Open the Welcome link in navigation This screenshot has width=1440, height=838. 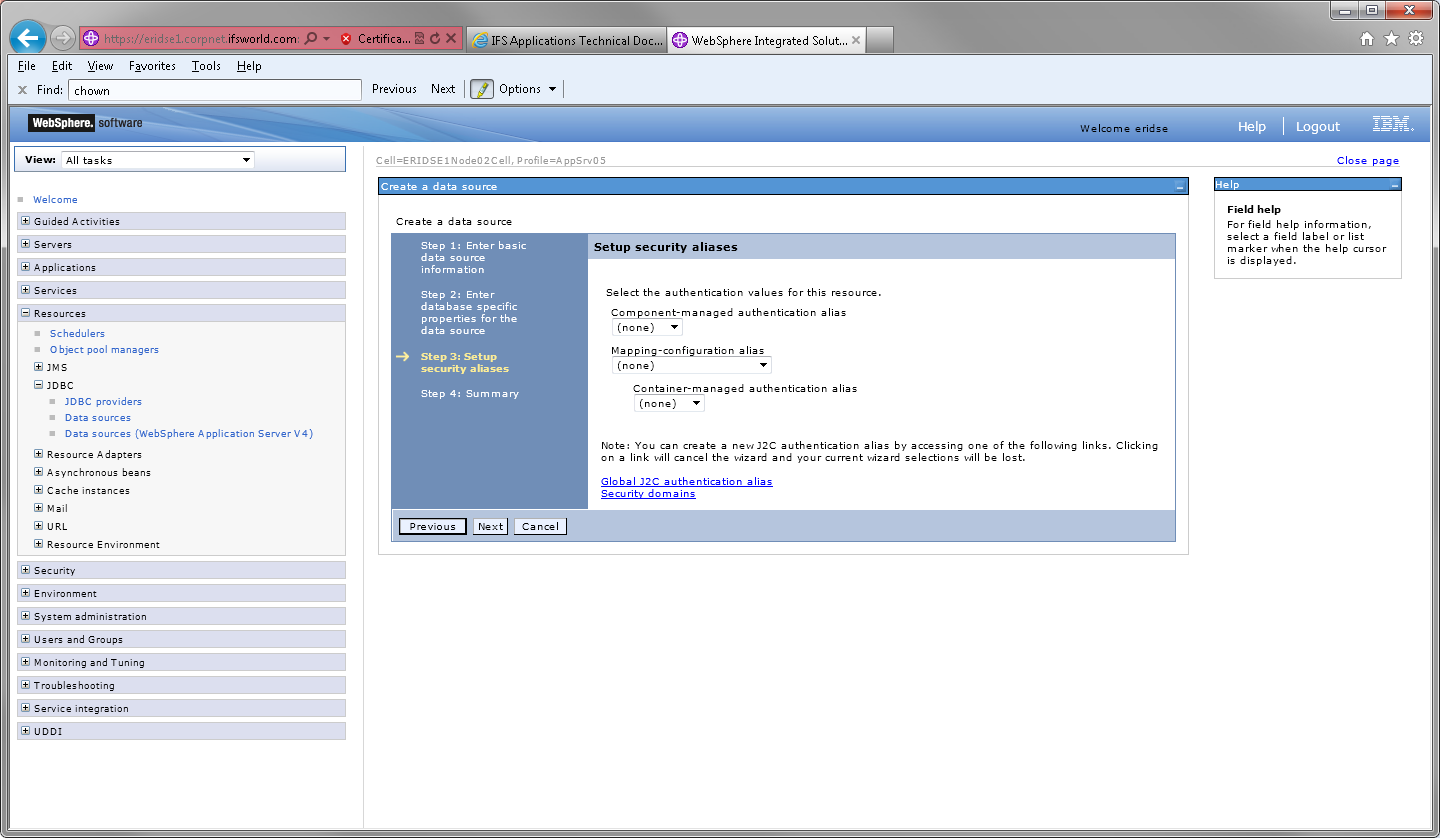pos(55,200)
